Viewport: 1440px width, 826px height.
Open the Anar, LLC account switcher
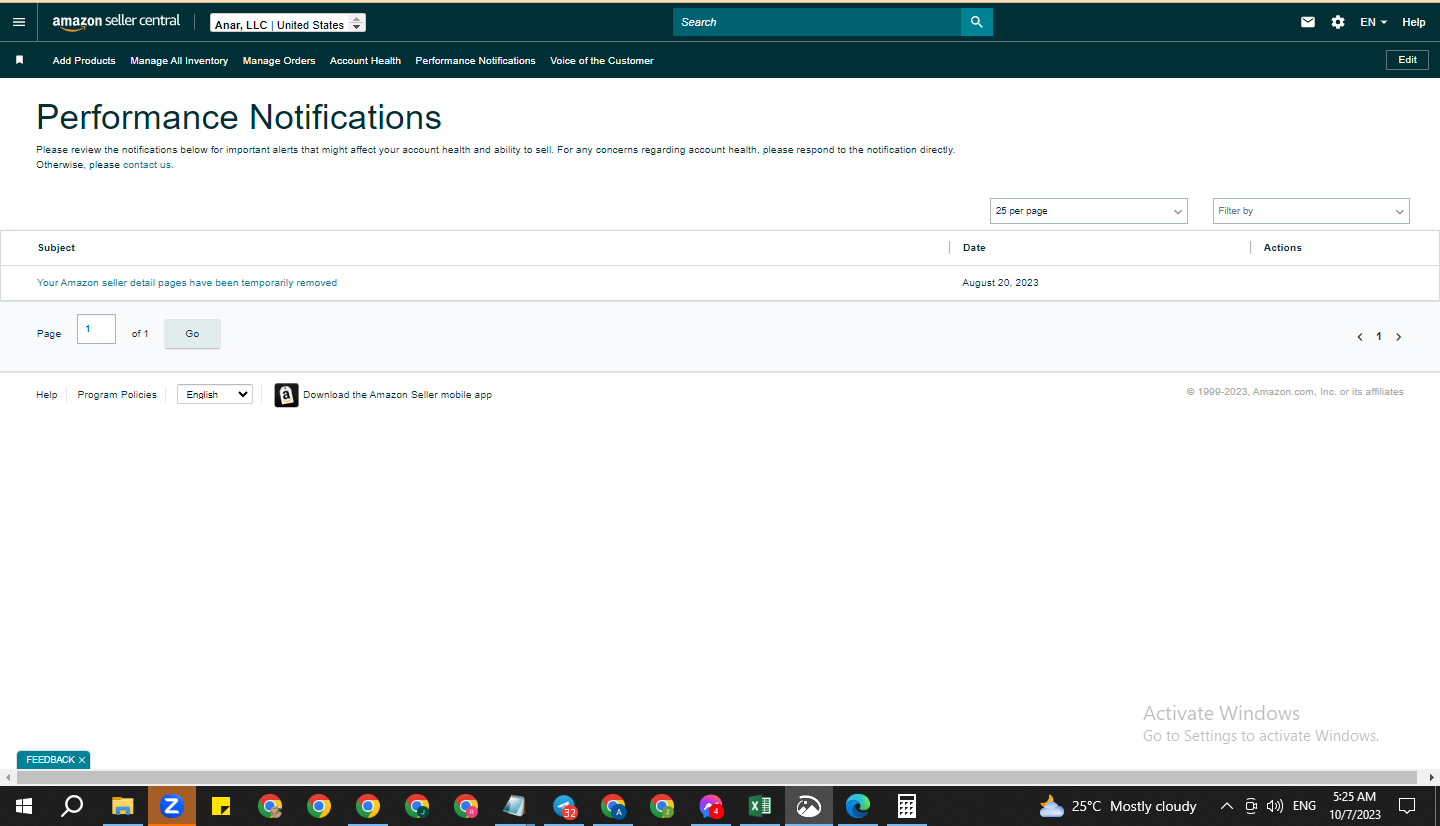coord(288,23)
